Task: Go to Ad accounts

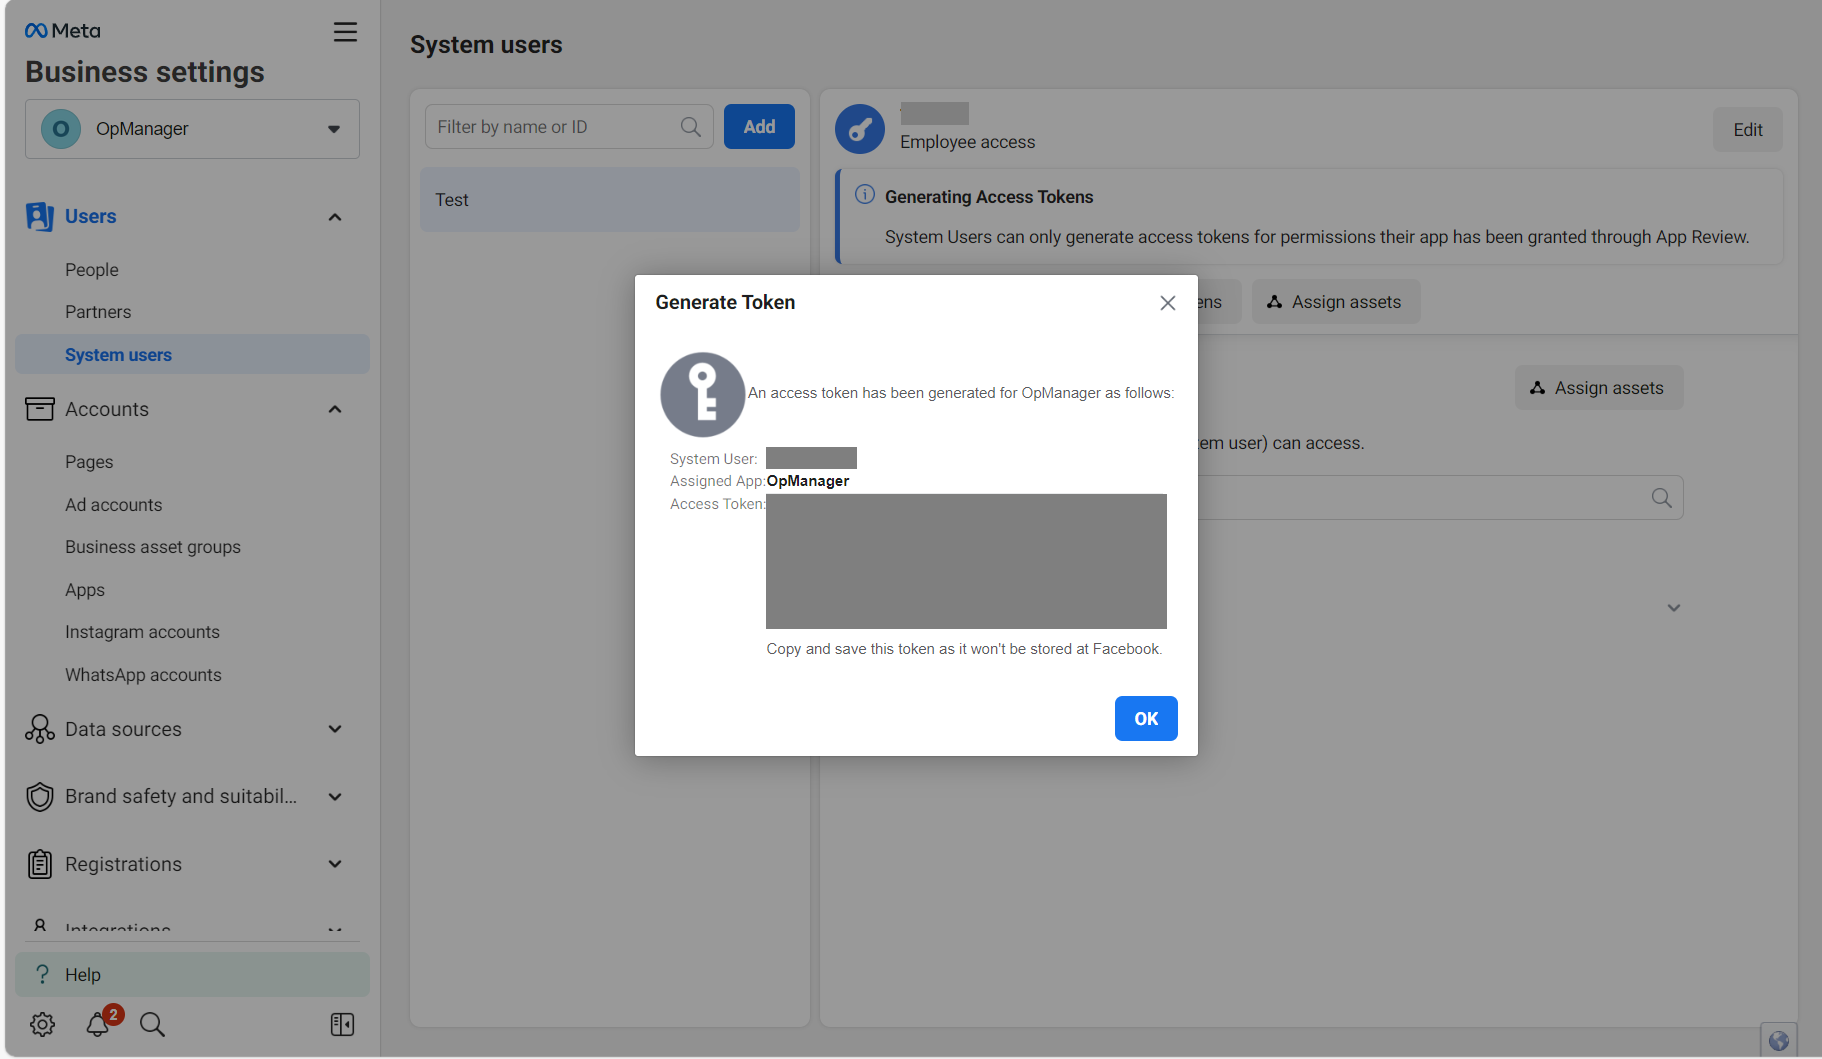Action: pos(114,505)
